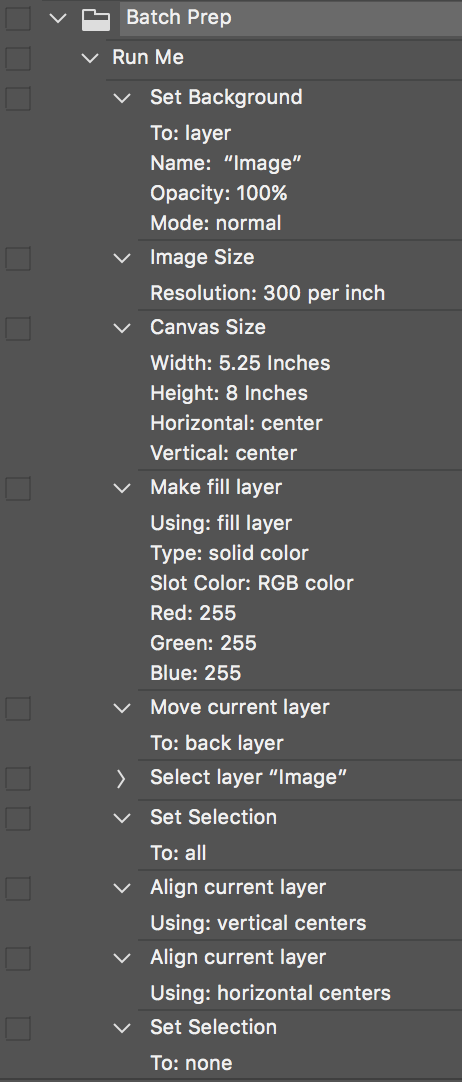Toggle checkbox for Make fill layer step

(x=18, y=488)
